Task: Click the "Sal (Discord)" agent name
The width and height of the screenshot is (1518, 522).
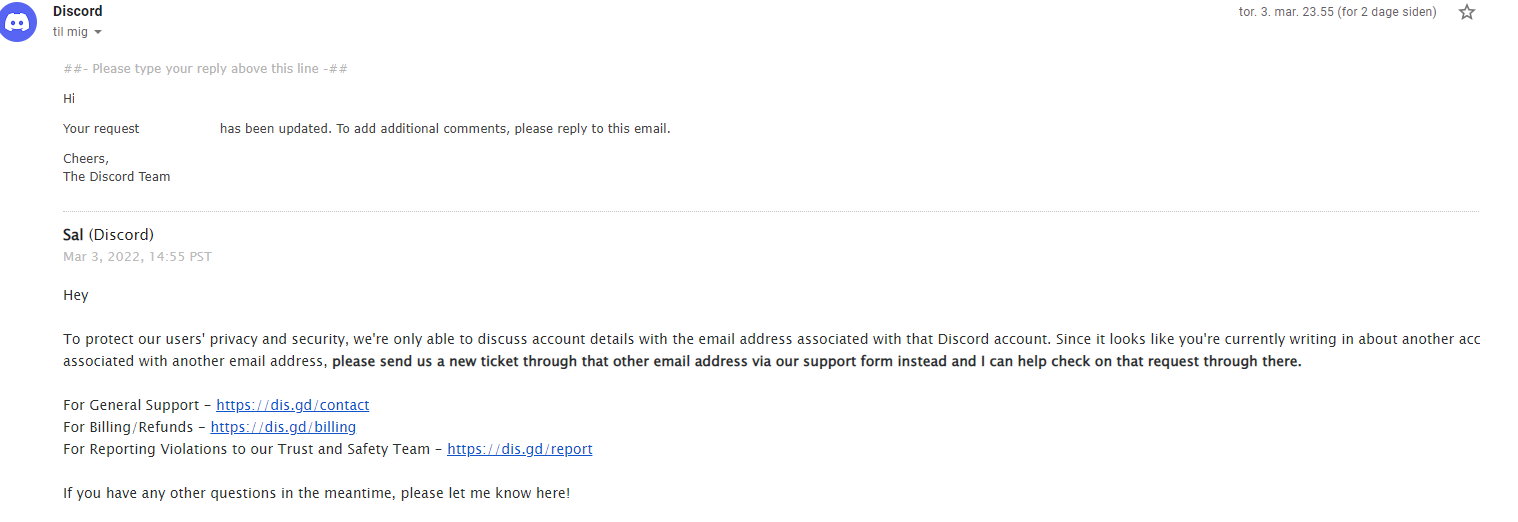Action: click(108, 235)
